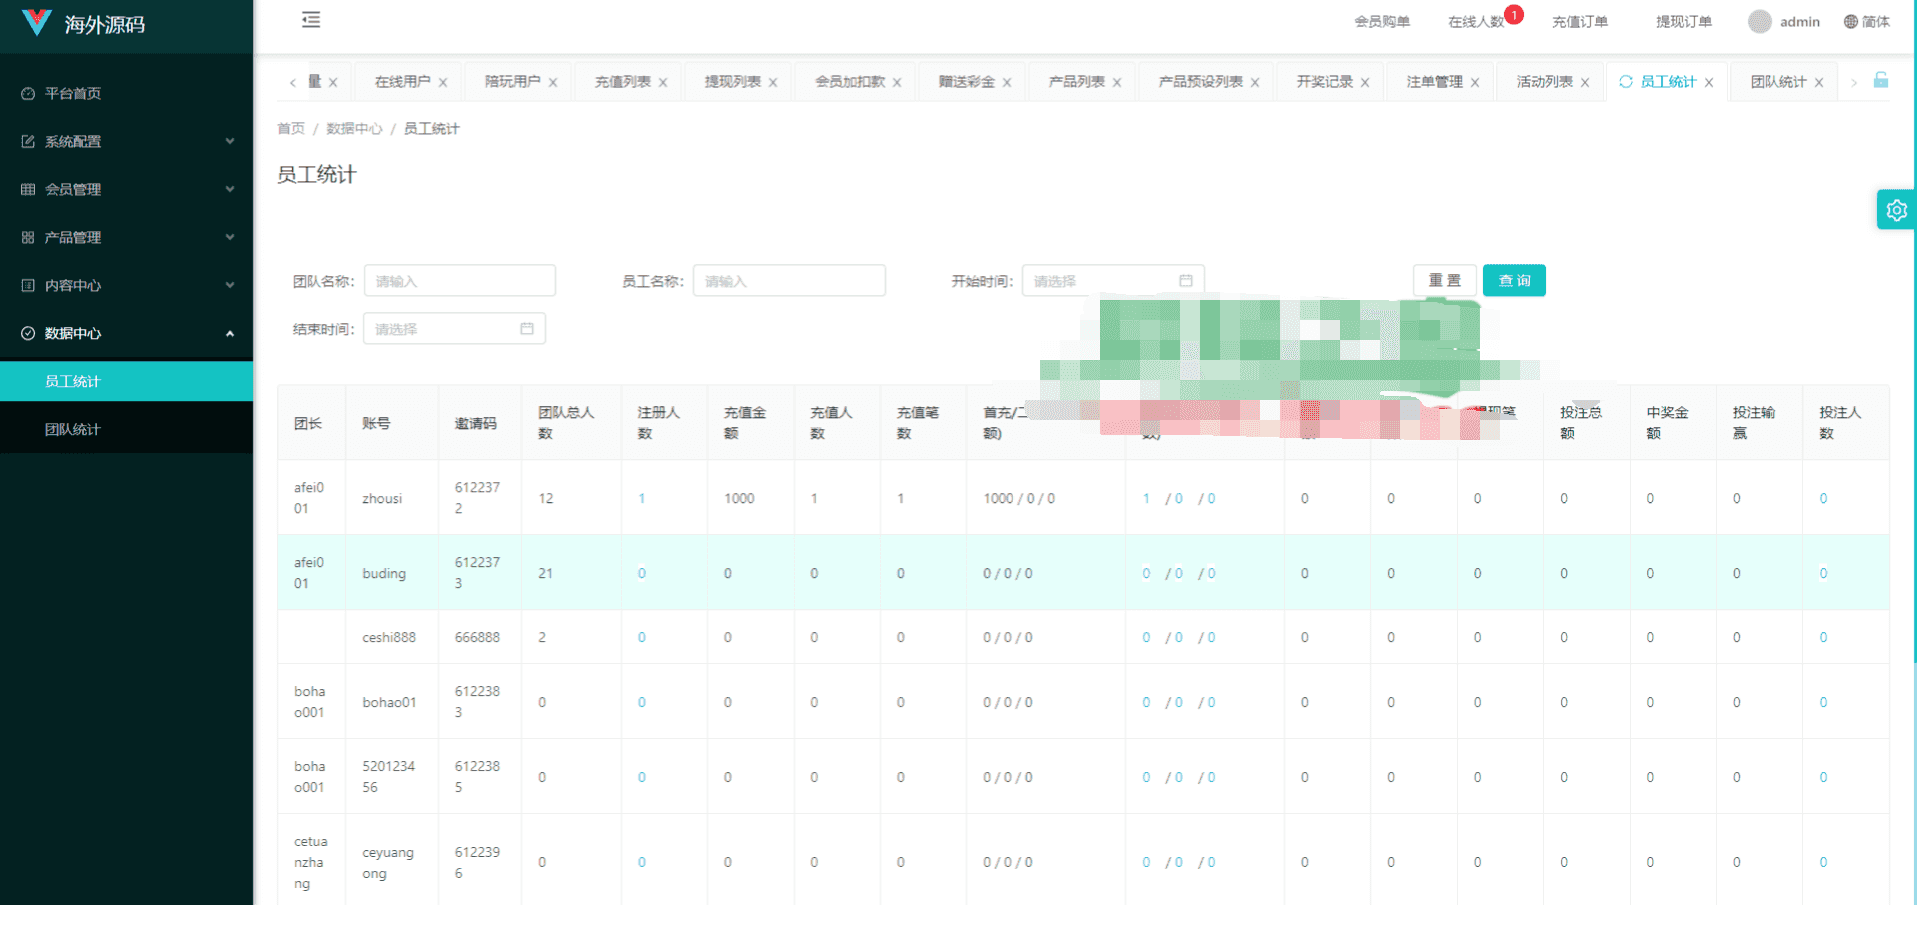Click the admin avatar icon
The width and height of the screenshot is (1922, 939).
pos(1760,22)
